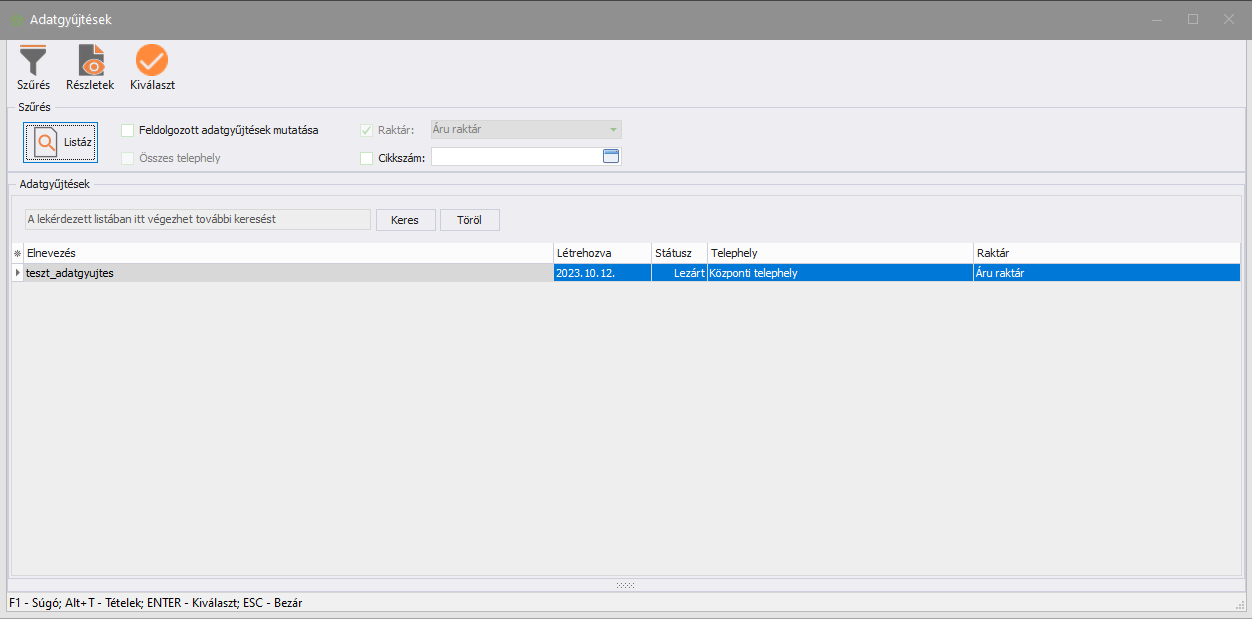This screenshot has width=1252, height=619.
Task: Select the Központi telephely cell in row
Action: click(x=839, y=273)
